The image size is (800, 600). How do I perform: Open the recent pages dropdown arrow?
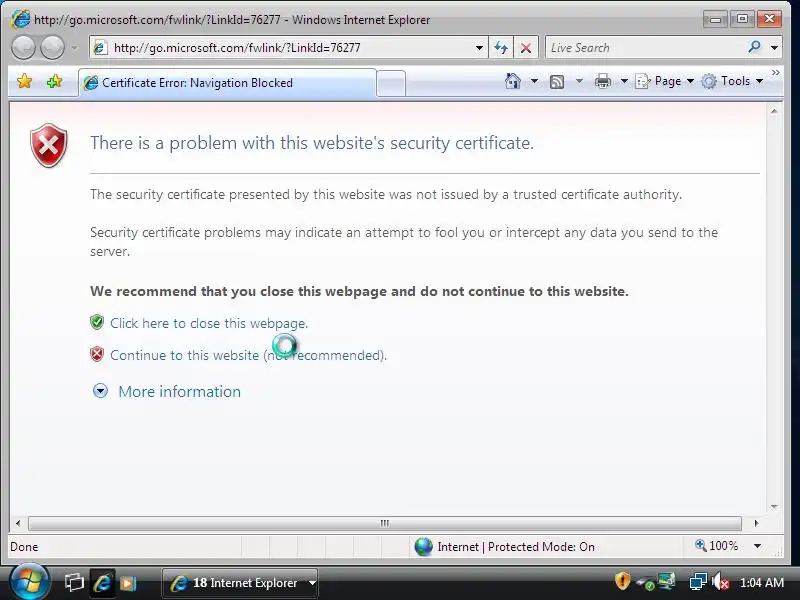click(x=75, y=48)
